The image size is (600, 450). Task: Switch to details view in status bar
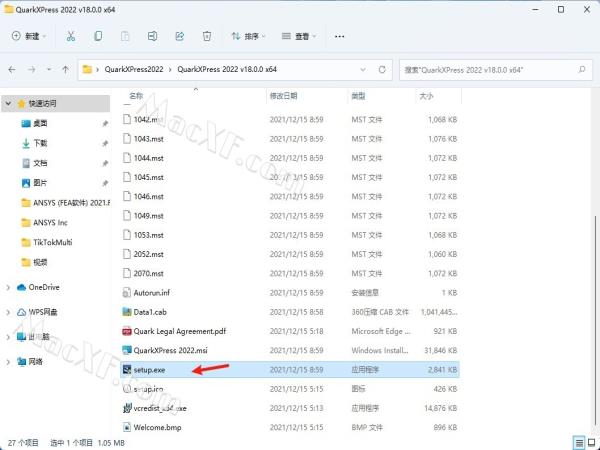point(577,442)
